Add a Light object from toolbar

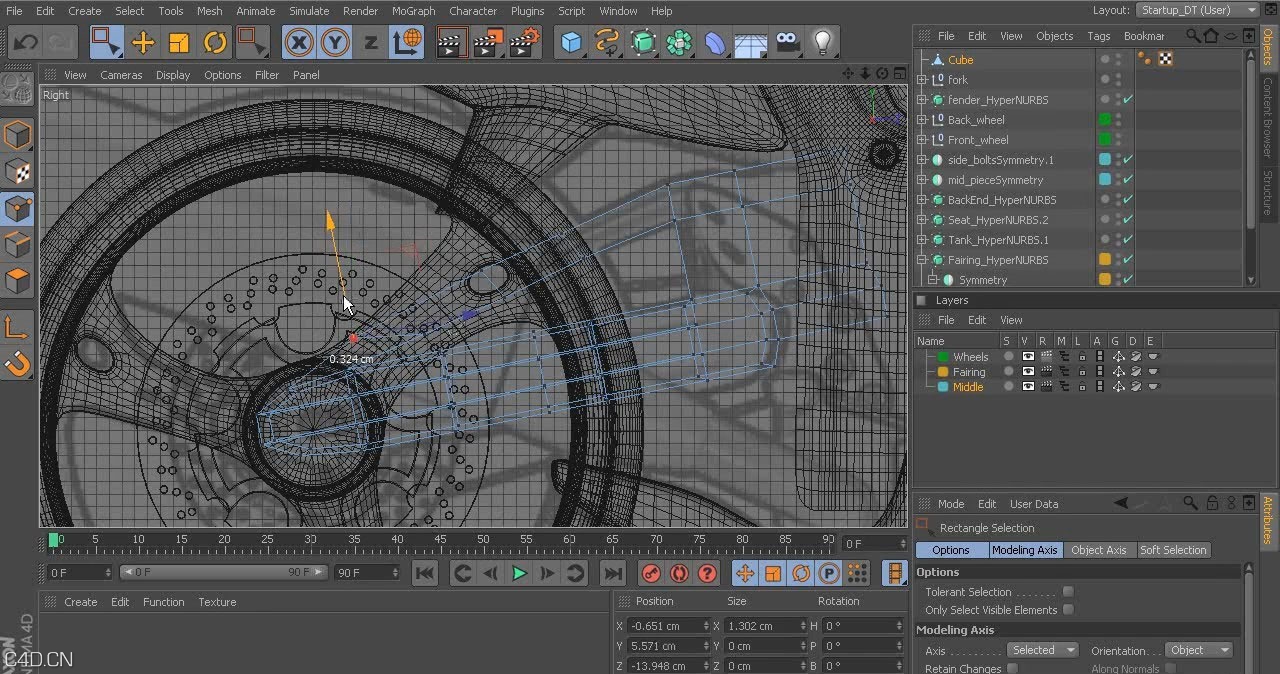822,42
